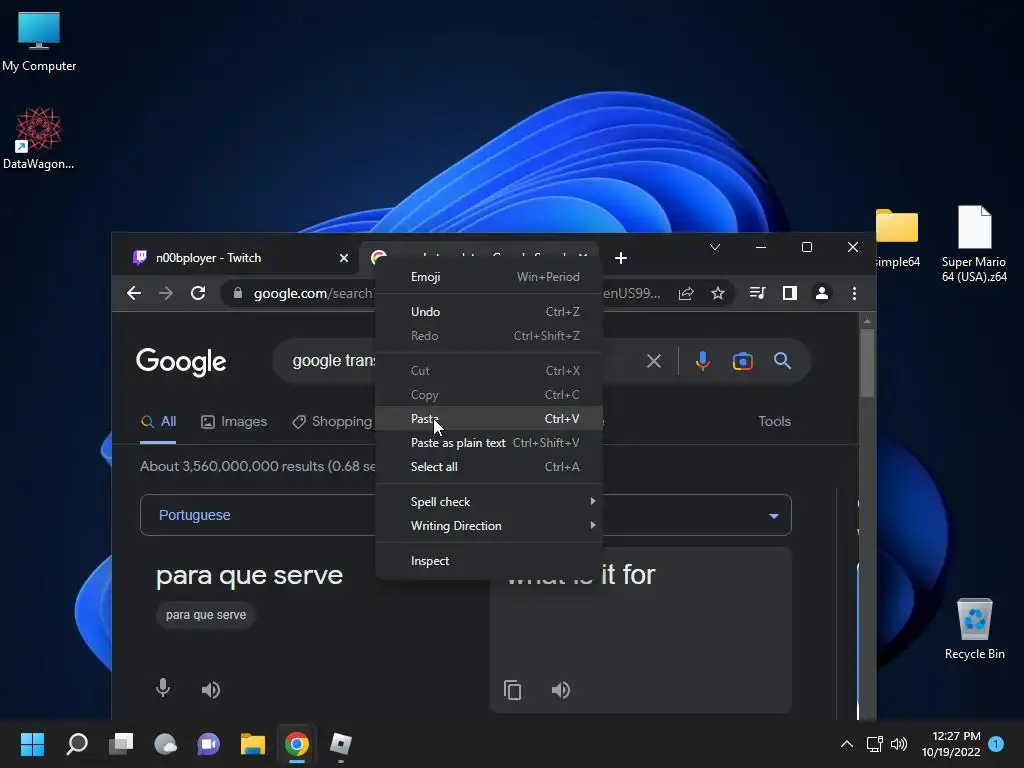Open the DataWagon desktop shortcut

39,138
